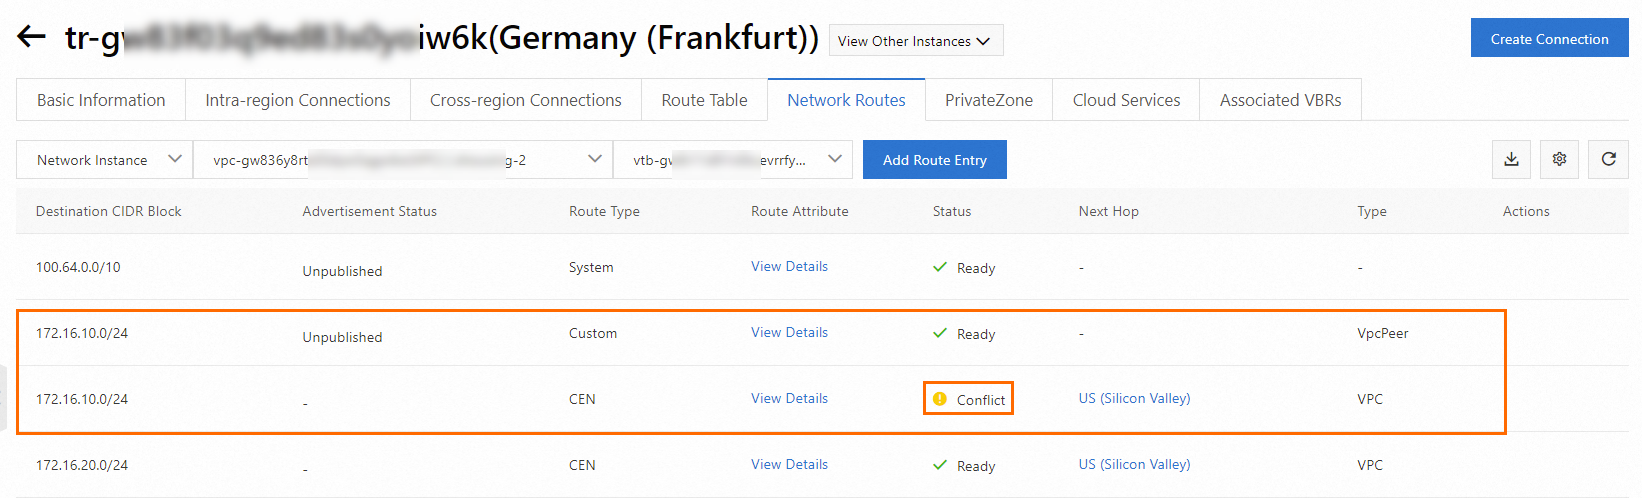Select the Route Table tab

(704, 100)
